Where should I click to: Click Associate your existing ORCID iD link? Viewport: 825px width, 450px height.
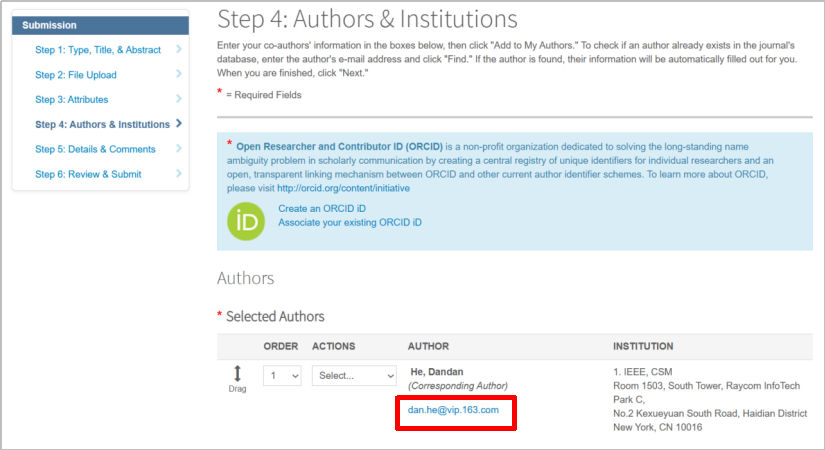pyautogui.click(x=350, y=223)
